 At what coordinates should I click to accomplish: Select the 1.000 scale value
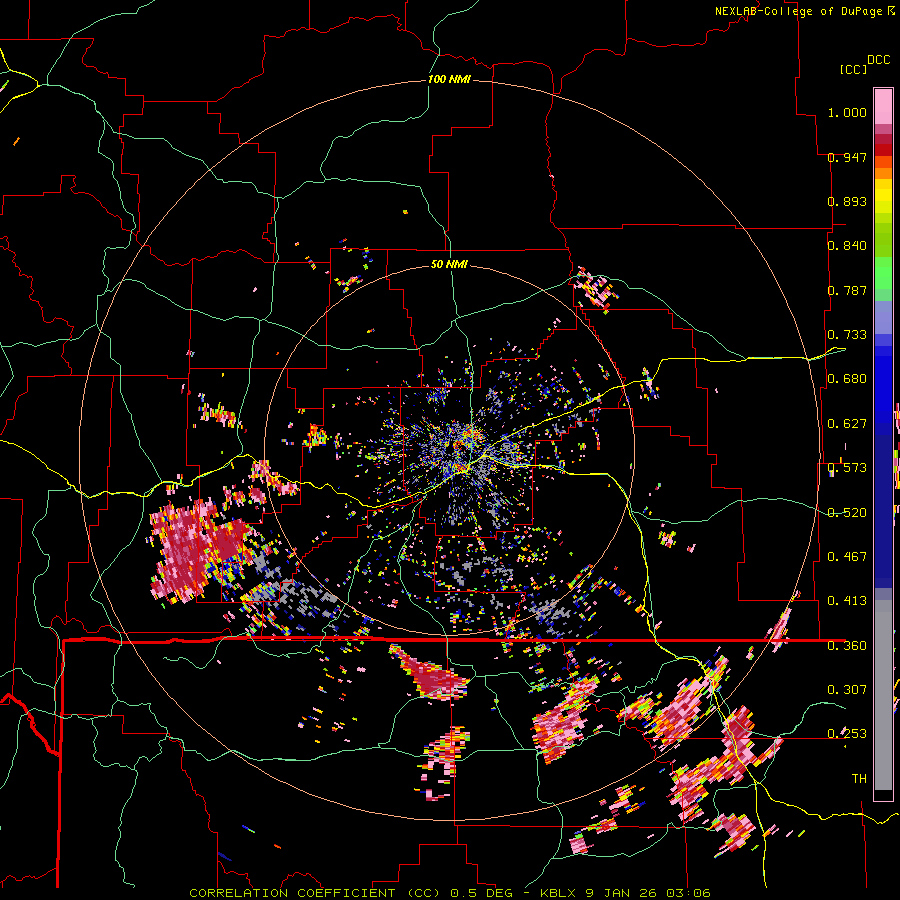pyautogui.click(x=847, y=112)
